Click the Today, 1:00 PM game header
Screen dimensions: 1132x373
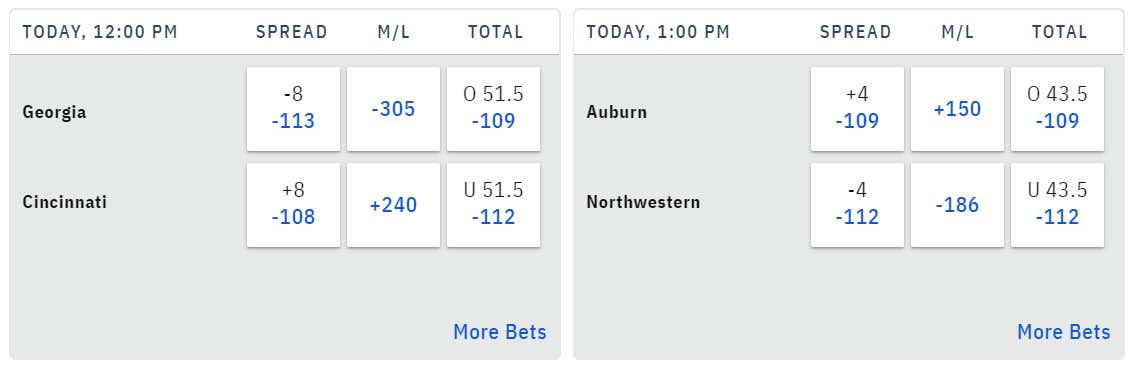coord(658,32)
